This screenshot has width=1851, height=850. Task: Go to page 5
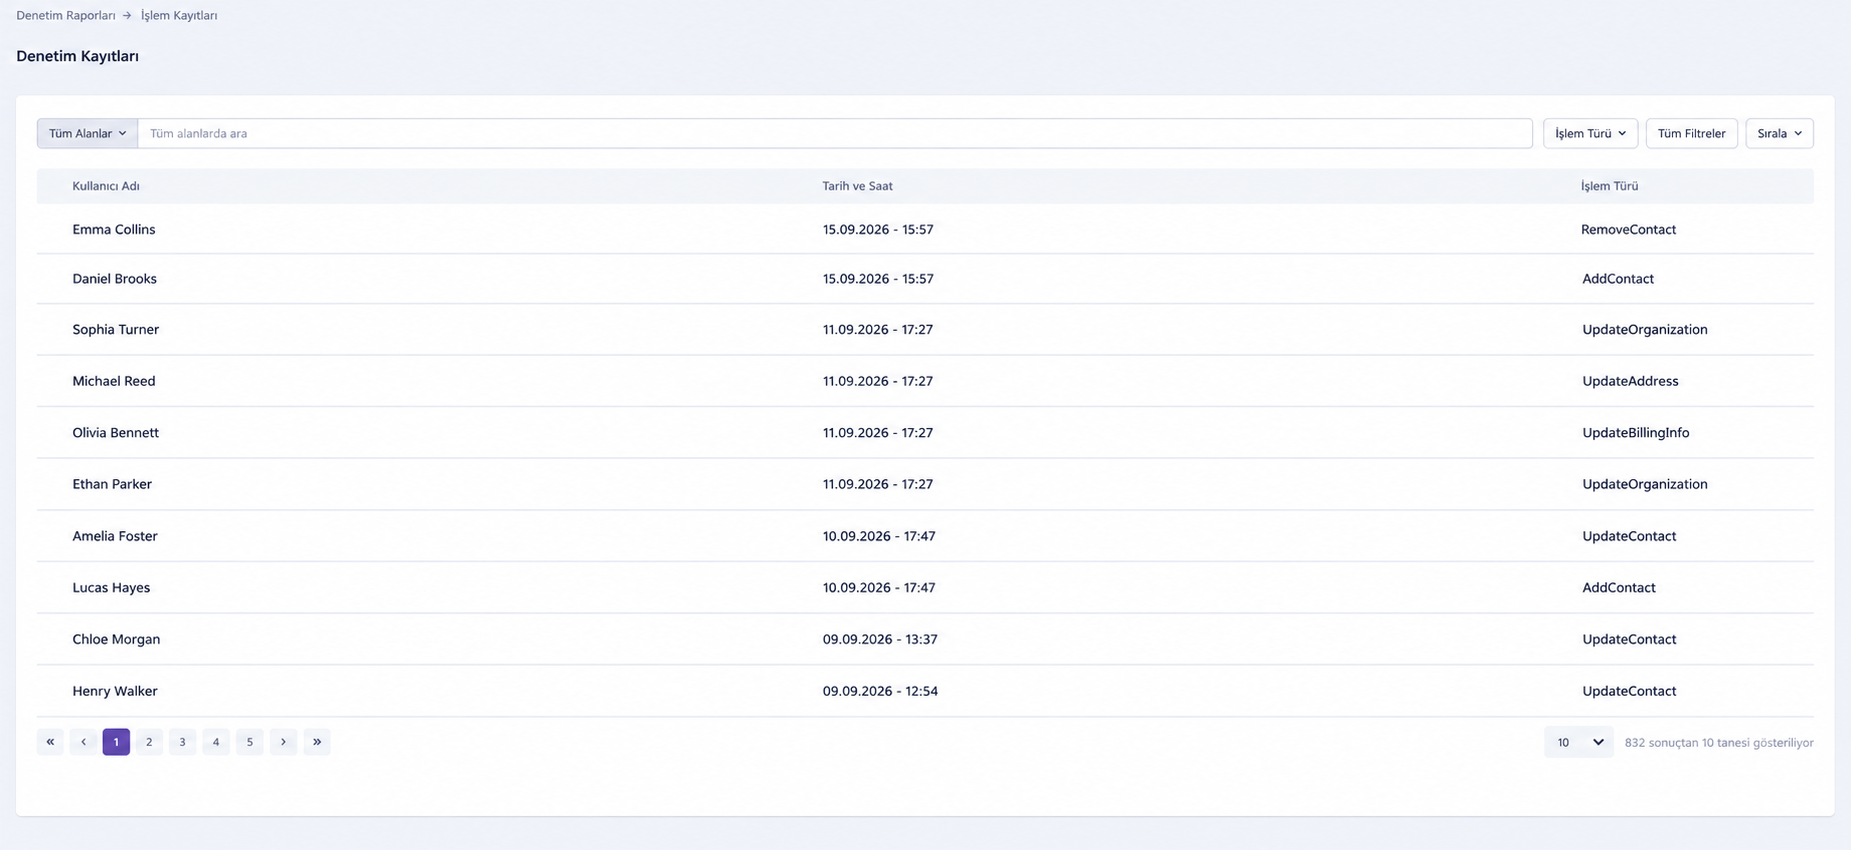tap(250, 742)
